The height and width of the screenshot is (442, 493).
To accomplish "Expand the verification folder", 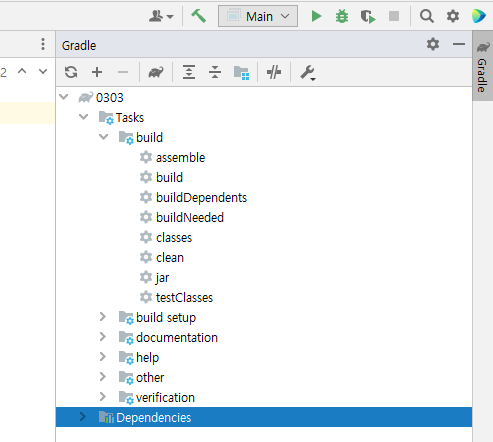I will (x=103, y=397).
